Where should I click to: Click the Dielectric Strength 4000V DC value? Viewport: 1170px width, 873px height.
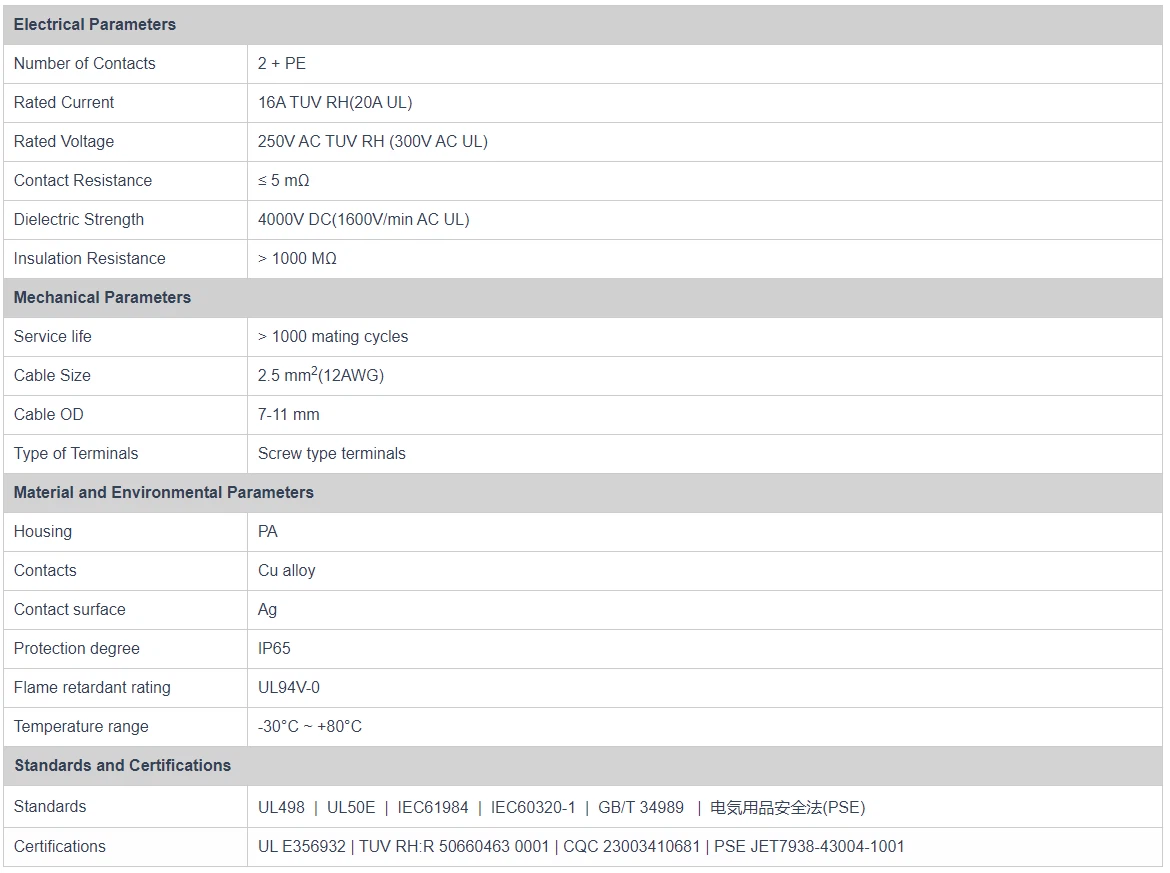pyautogui.click(x=363, y=219)
